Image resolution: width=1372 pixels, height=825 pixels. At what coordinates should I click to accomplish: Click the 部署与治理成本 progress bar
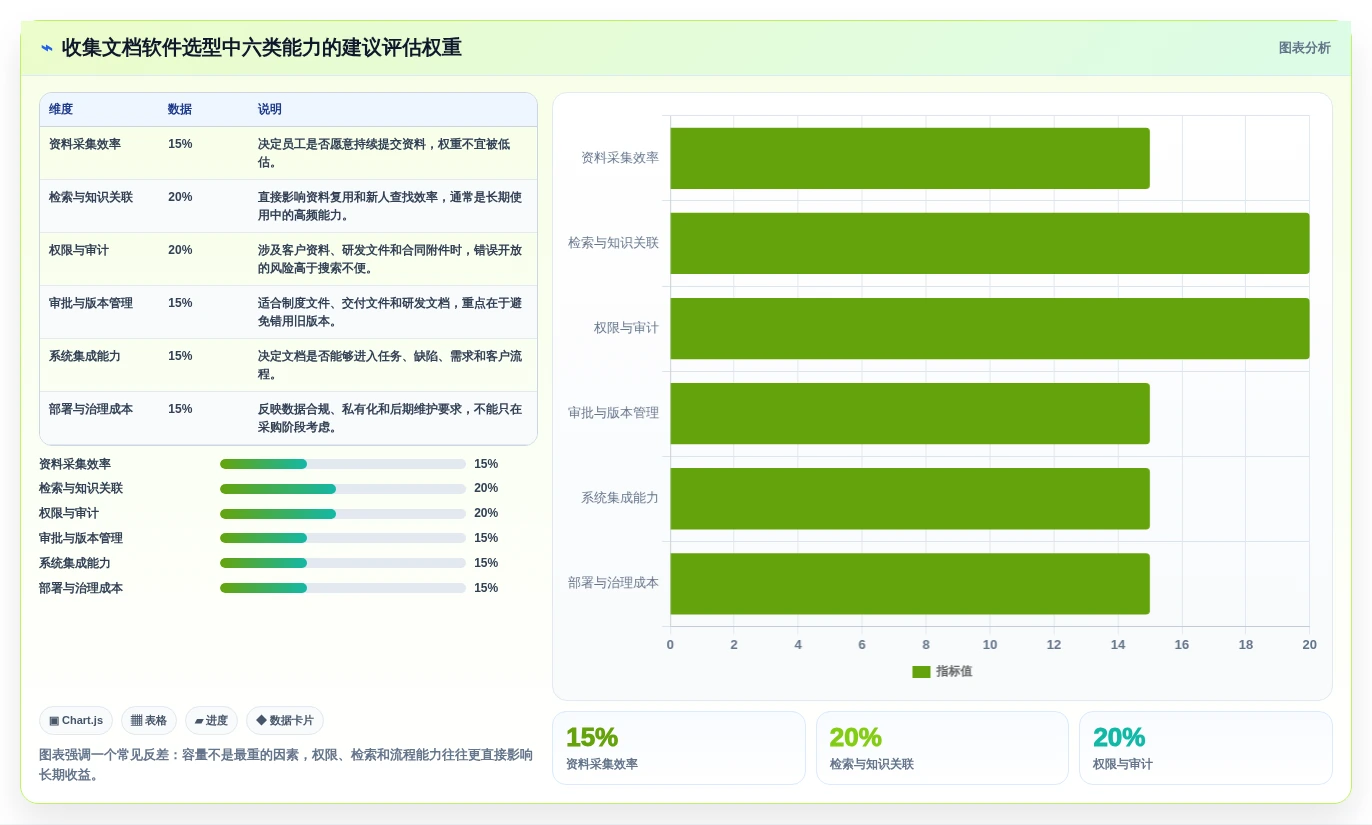(x=343, y=588)
